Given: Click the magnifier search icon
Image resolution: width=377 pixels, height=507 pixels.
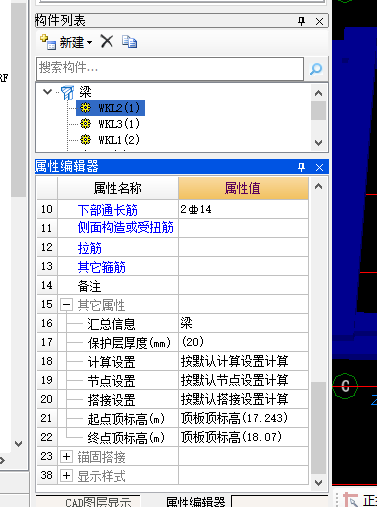Looking at the screenshot, I should (x=316, y=69).
